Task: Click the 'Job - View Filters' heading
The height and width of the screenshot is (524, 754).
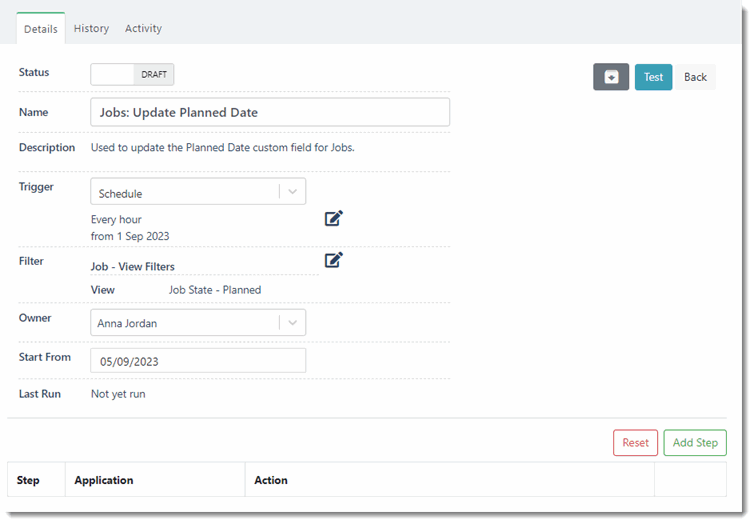Action: (x=133, y=267)
